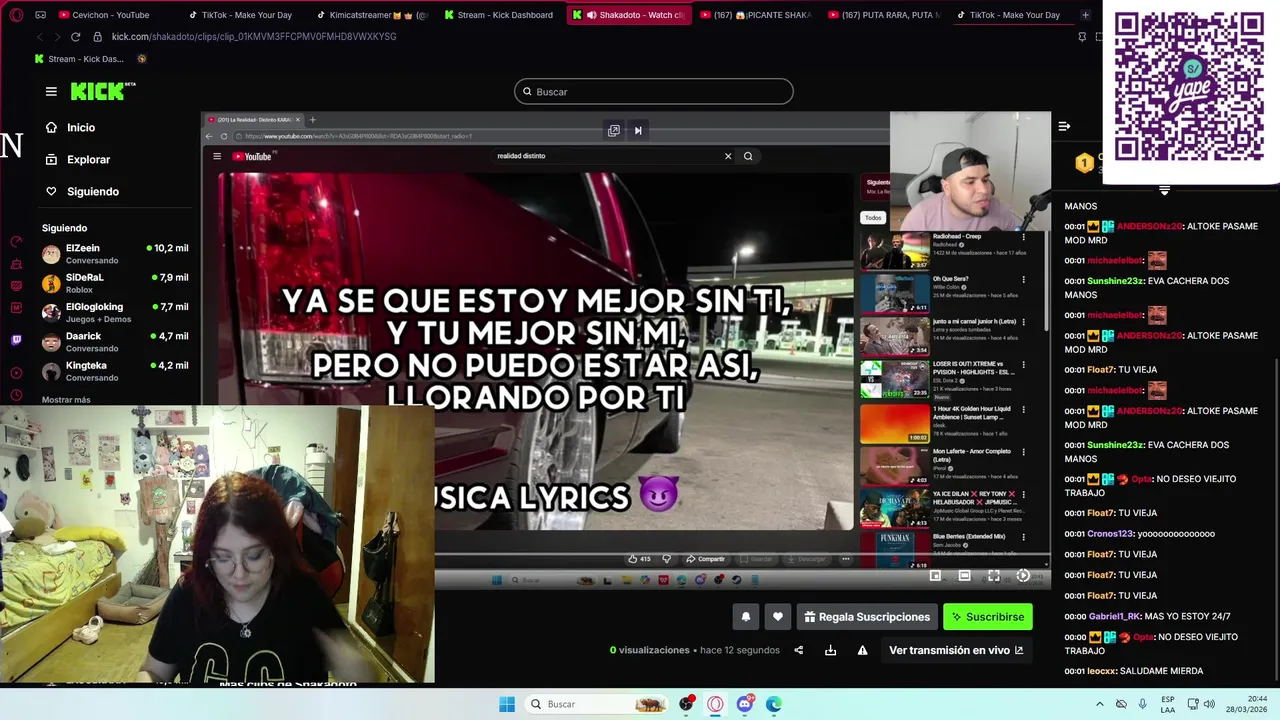Screen dimensions: 1280x720
Task: Open the Opera menu icon
Action: [x=16, y=15]
